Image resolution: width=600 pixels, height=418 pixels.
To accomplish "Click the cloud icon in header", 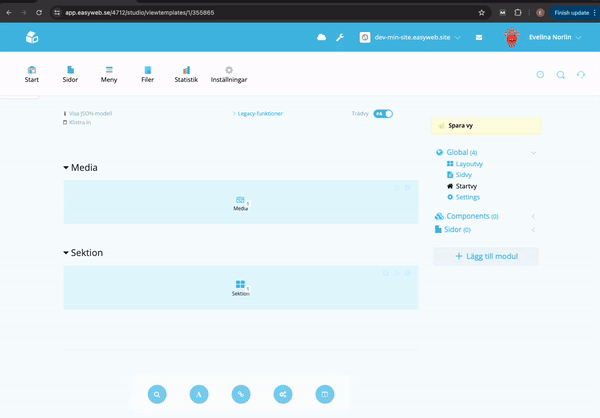I will pyautogui.click(x=321, y=38).
